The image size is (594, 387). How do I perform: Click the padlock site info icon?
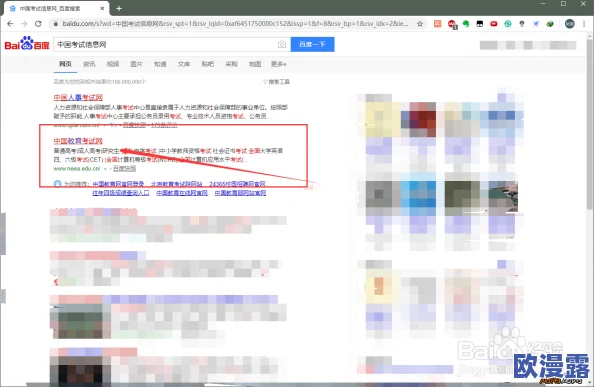point(56,24)
